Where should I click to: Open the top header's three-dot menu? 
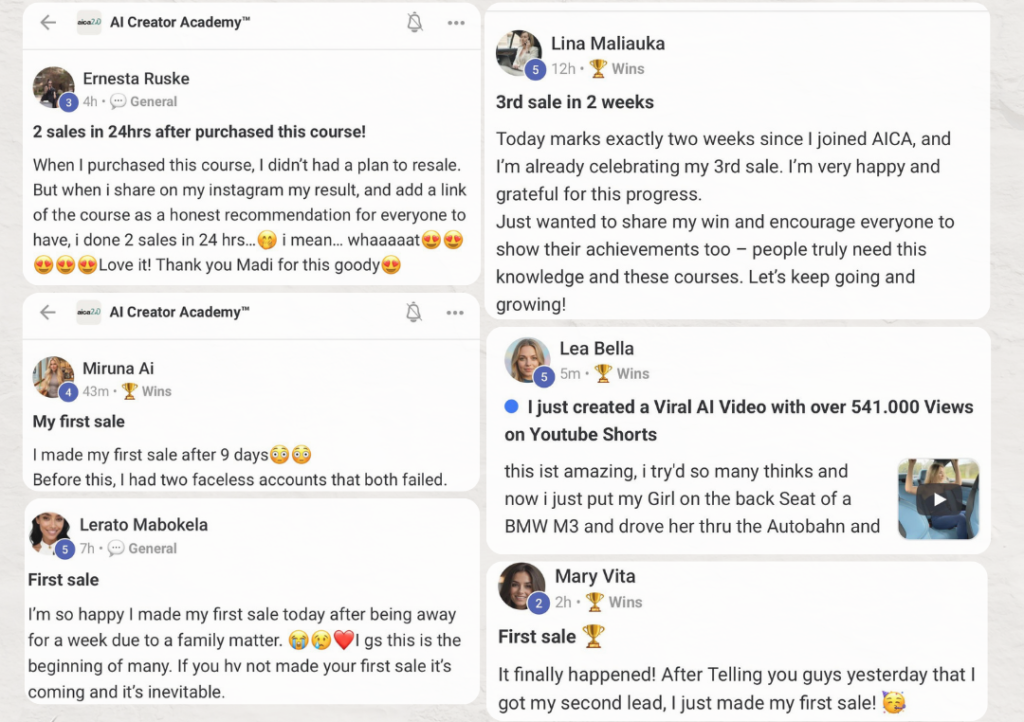[x=456, y=23]
